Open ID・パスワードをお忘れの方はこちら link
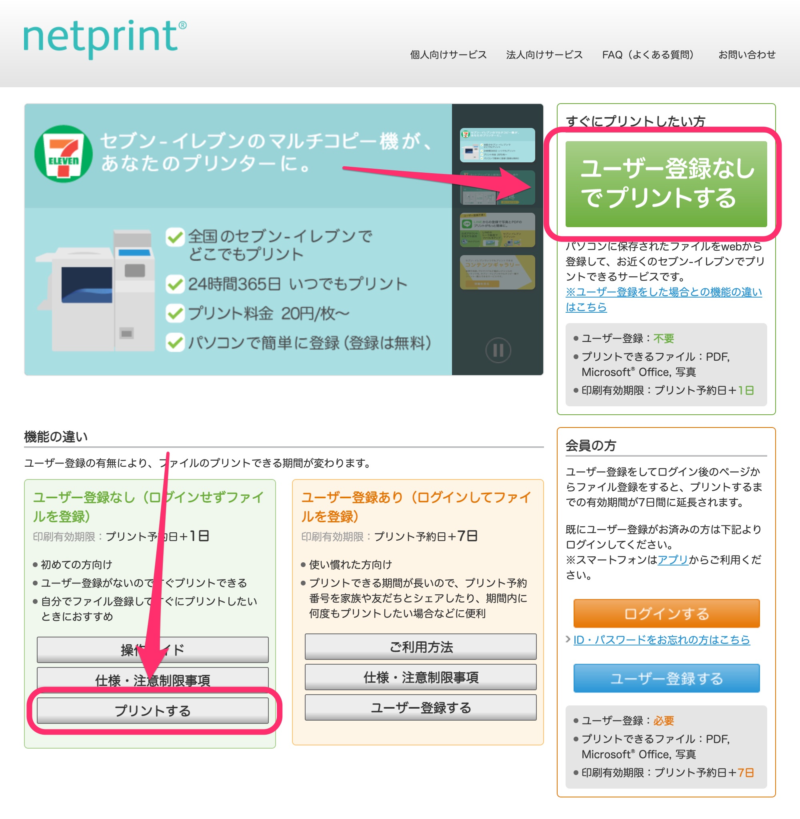 [x=662, y=640]
